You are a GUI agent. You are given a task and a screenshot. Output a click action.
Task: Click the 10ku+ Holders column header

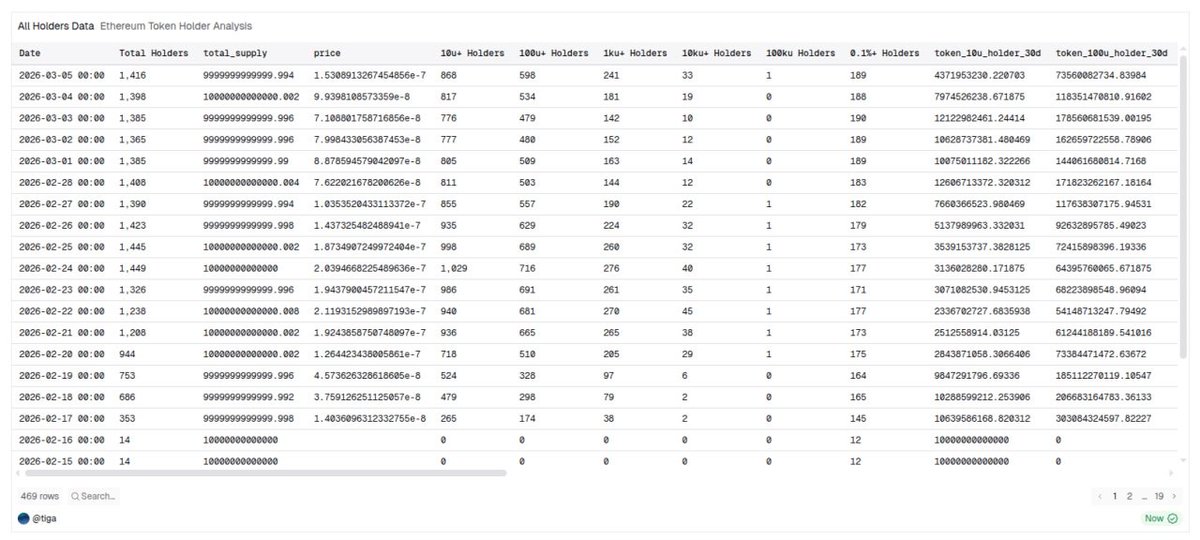pyautogui.click(x=717, y=53)
